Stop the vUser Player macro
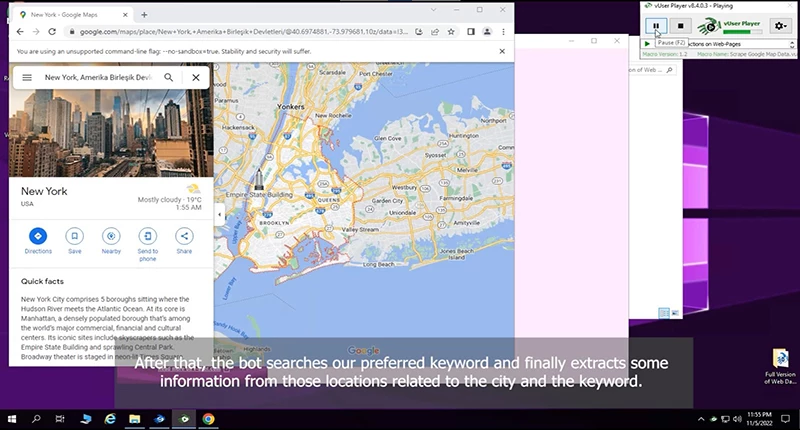This screenshot has height=430, width=800. (x=680, y=26)
